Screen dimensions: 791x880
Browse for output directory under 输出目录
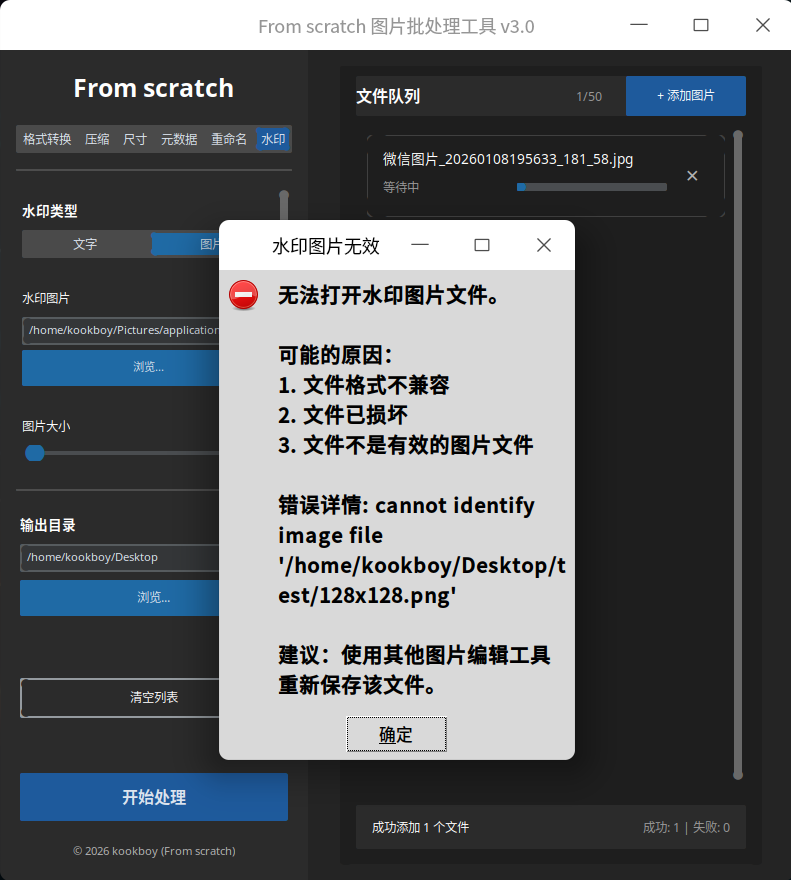[x=120, y=598]
